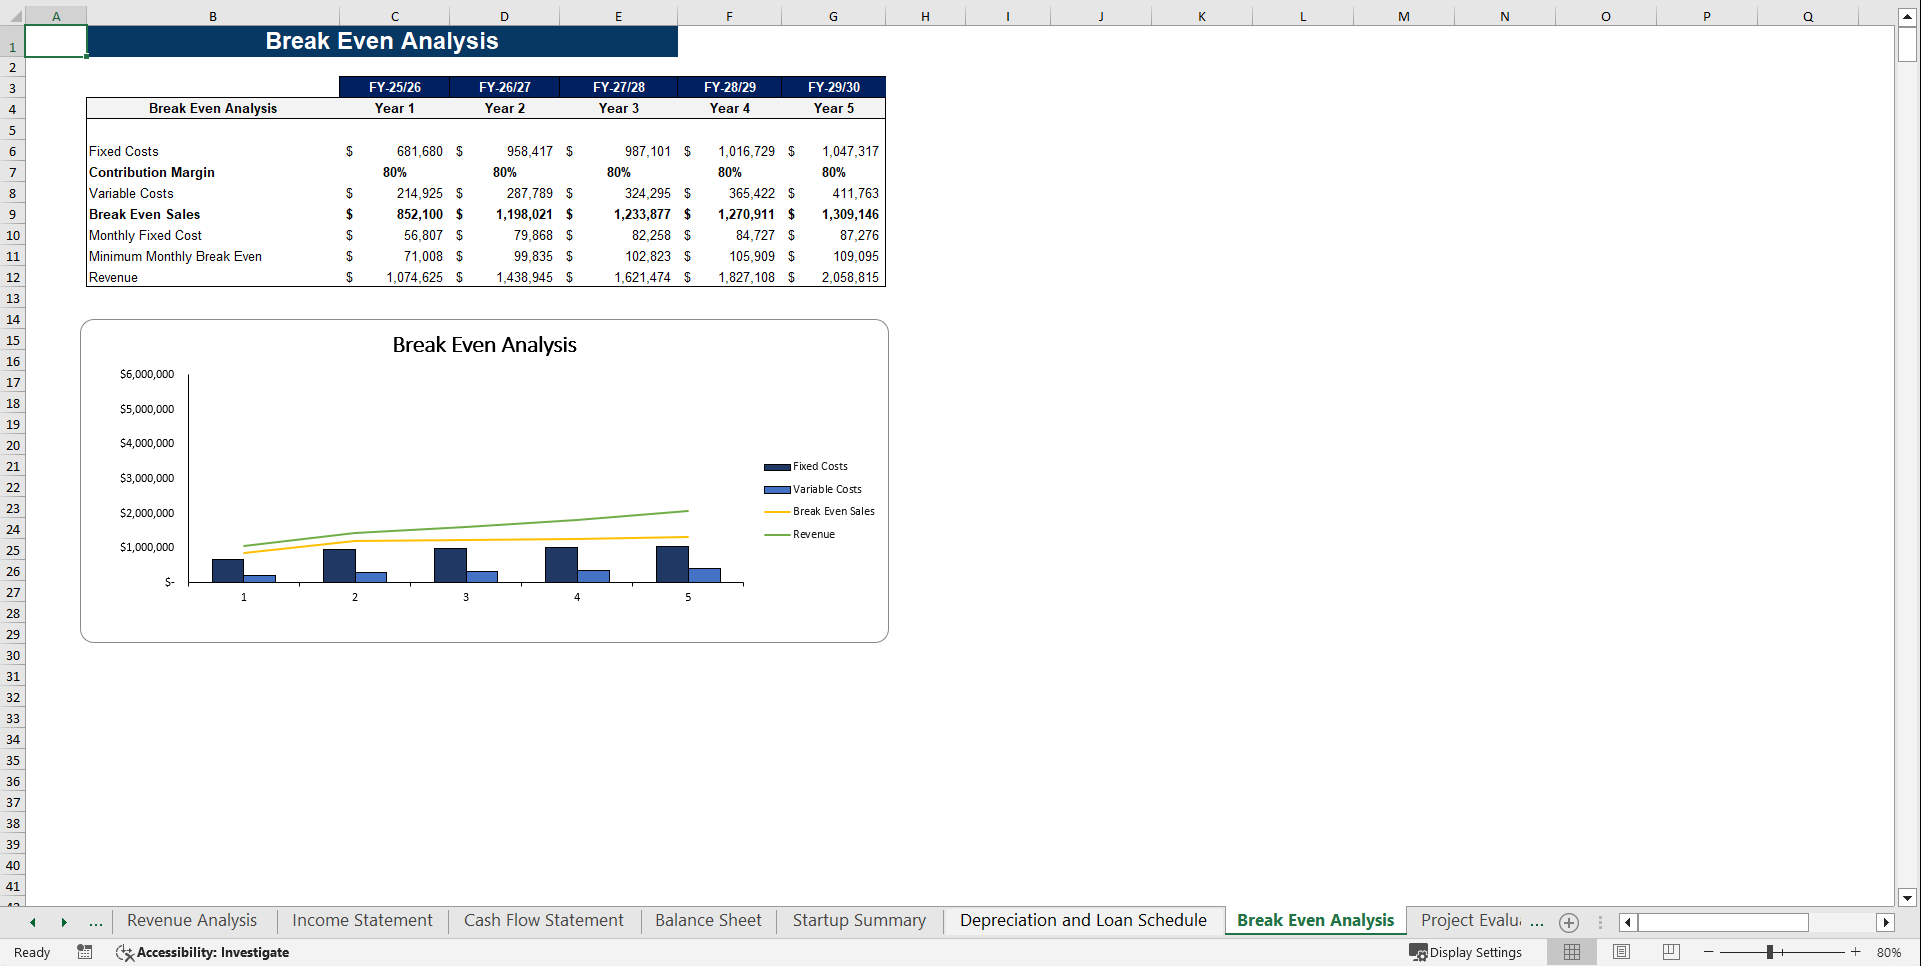Switch to the Income Statement tab
1921x966 pixels.
362,920
